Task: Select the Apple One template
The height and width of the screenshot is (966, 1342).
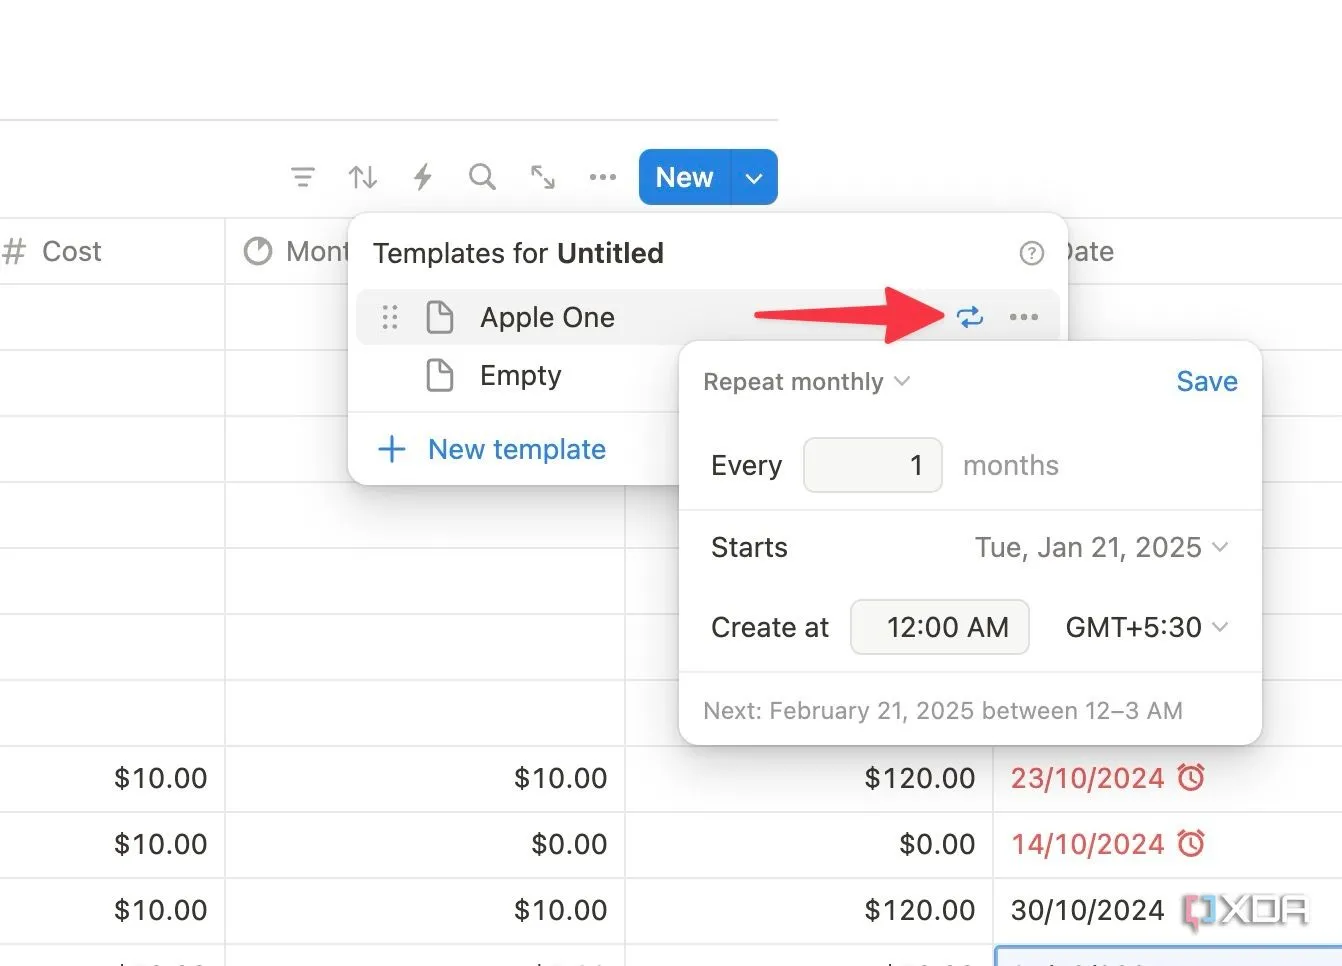Action: coord(547,317)
